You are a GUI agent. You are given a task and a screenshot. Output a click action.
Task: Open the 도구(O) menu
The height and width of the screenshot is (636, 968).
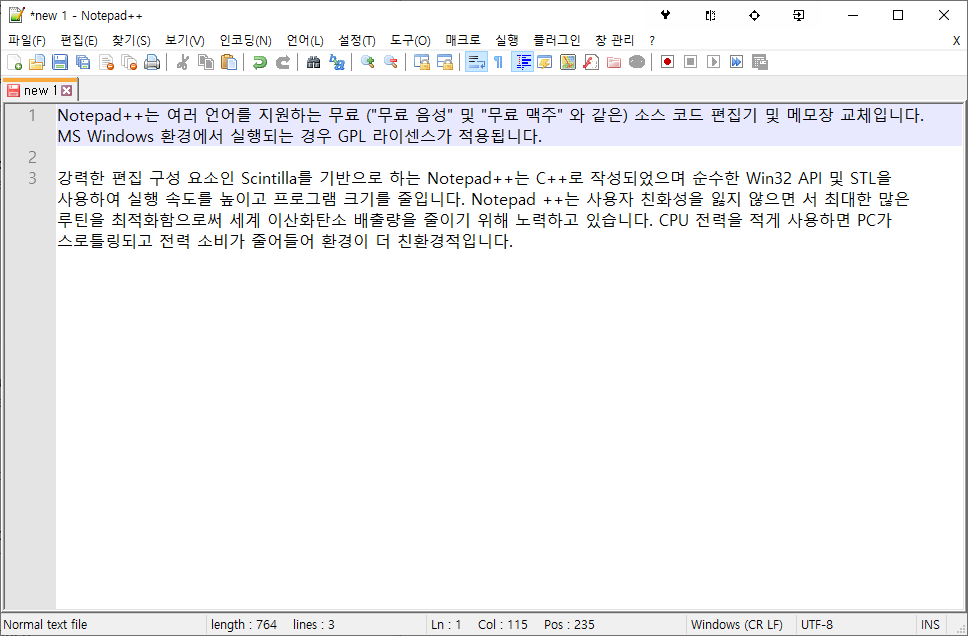[x=411, y=41]
